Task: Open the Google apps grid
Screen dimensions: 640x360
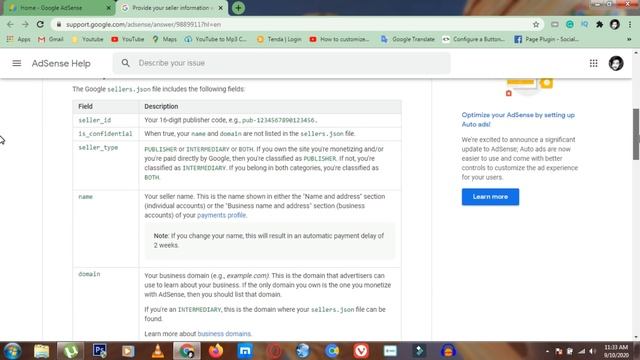Action: 593,63
